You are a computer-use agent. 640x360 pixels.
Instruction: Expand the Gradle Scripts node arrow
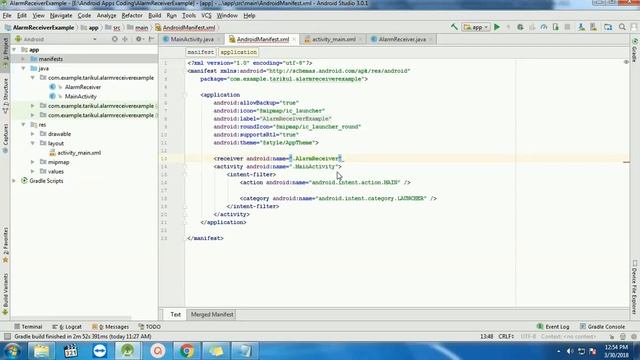point(14,181)
